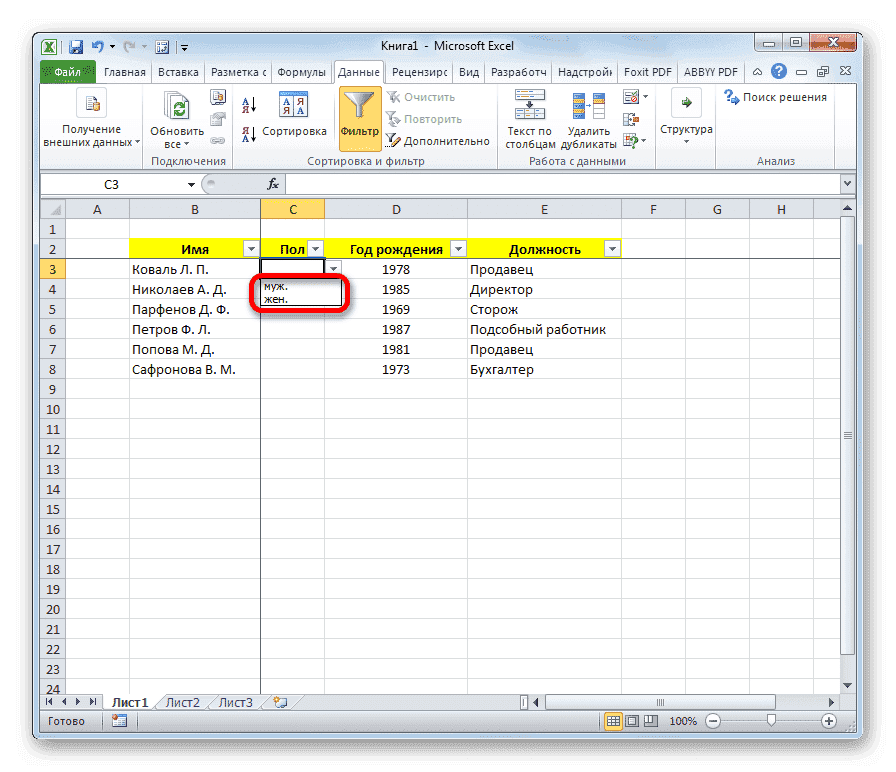Click Обновить все in the Подключения group
The width and height of the screenshot is (896, 772).
click(x=175, y=112)
